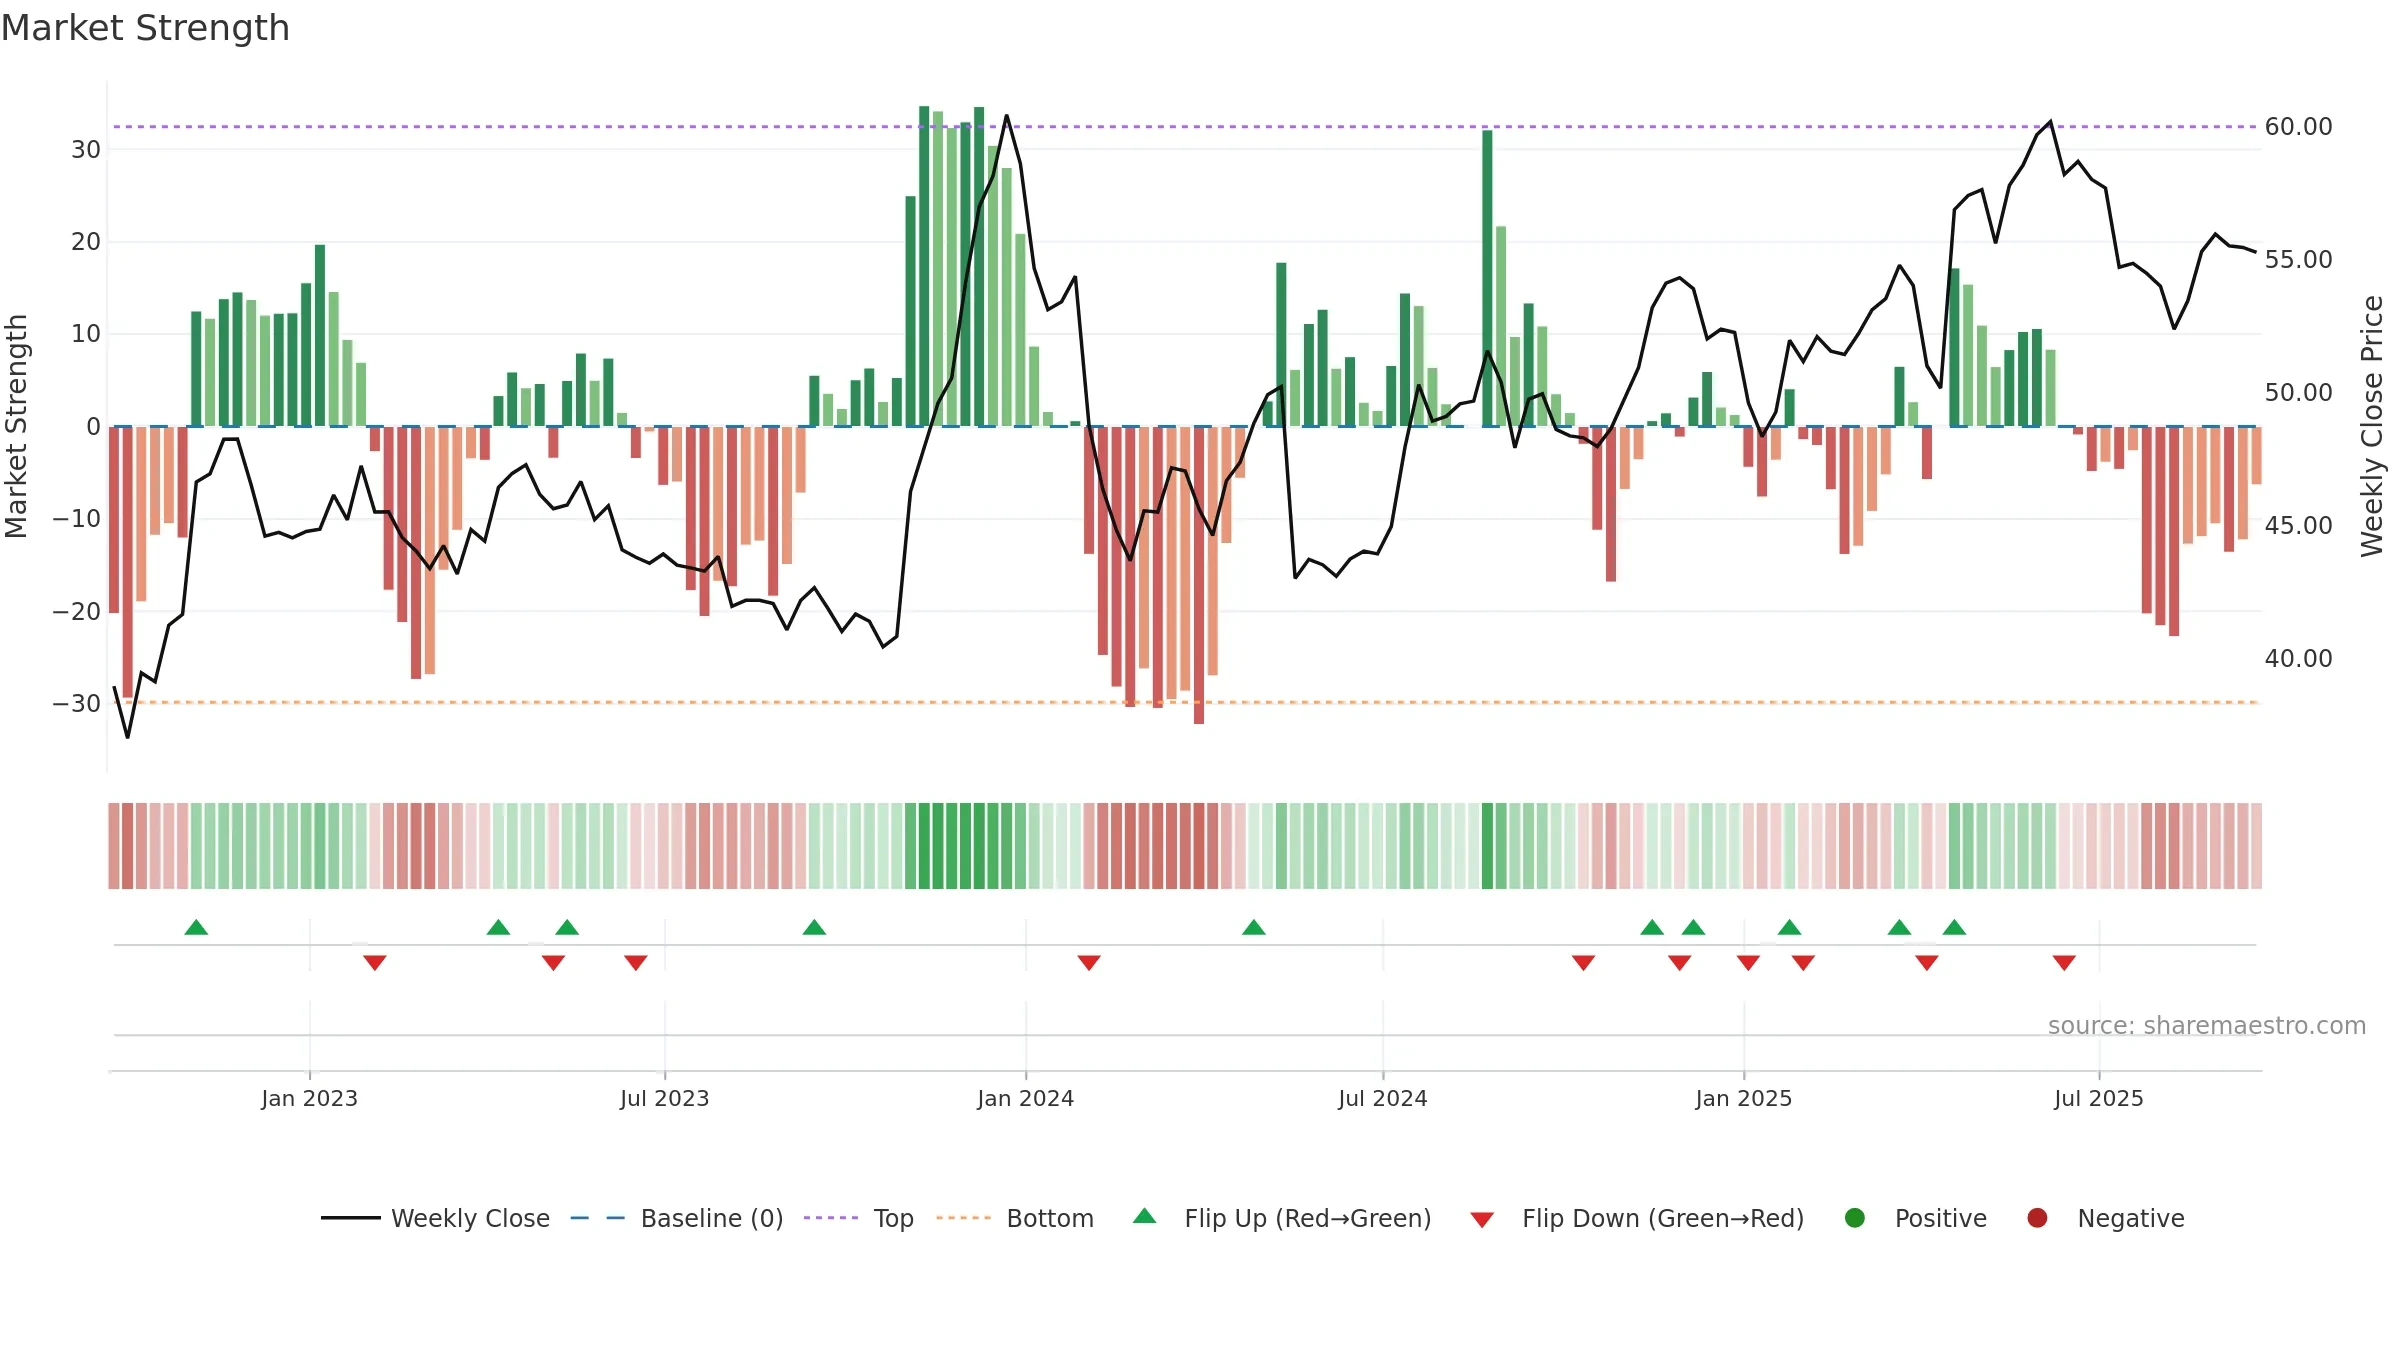Click the purple dotted Top line sample in legend
This screenshot has height=1350, width=2400.
tap(831, 1218)
